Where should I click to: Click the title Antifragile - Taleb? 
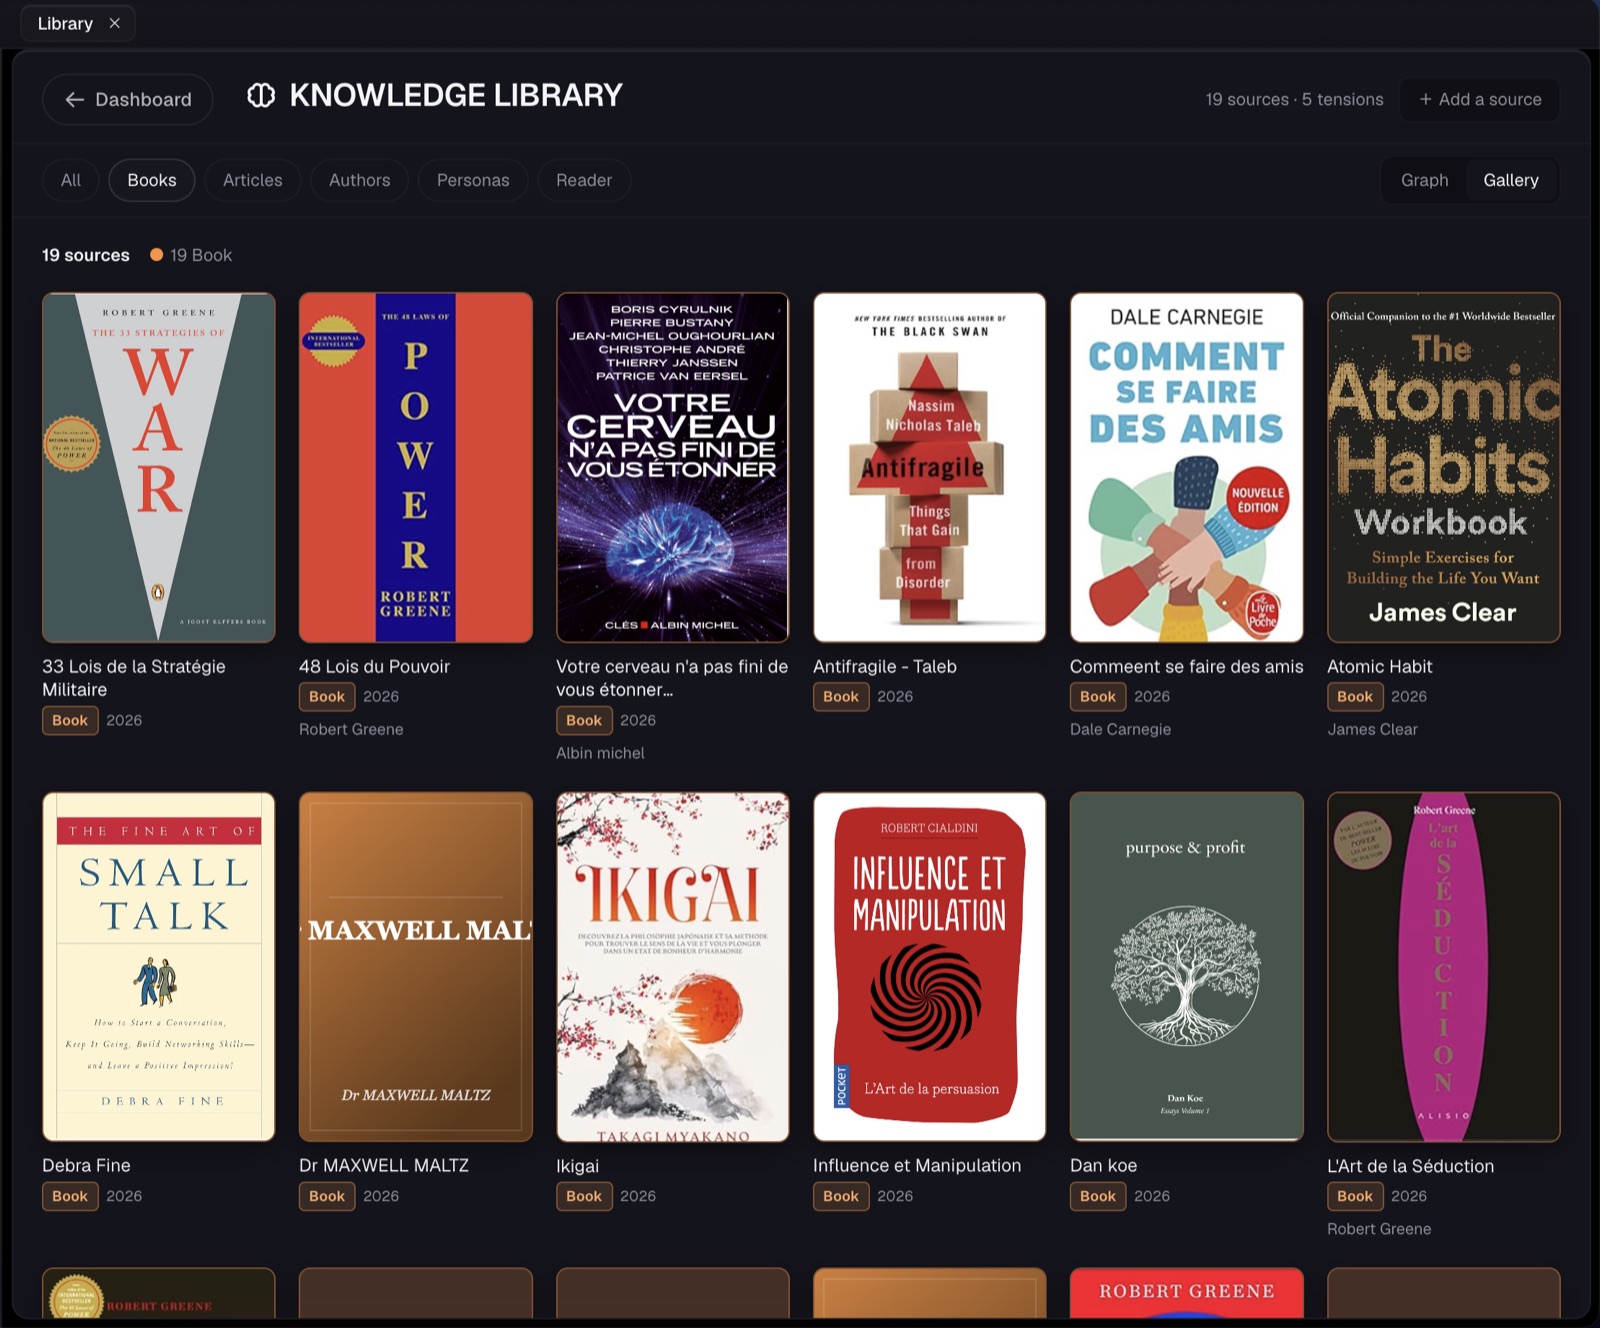[885, 666]
